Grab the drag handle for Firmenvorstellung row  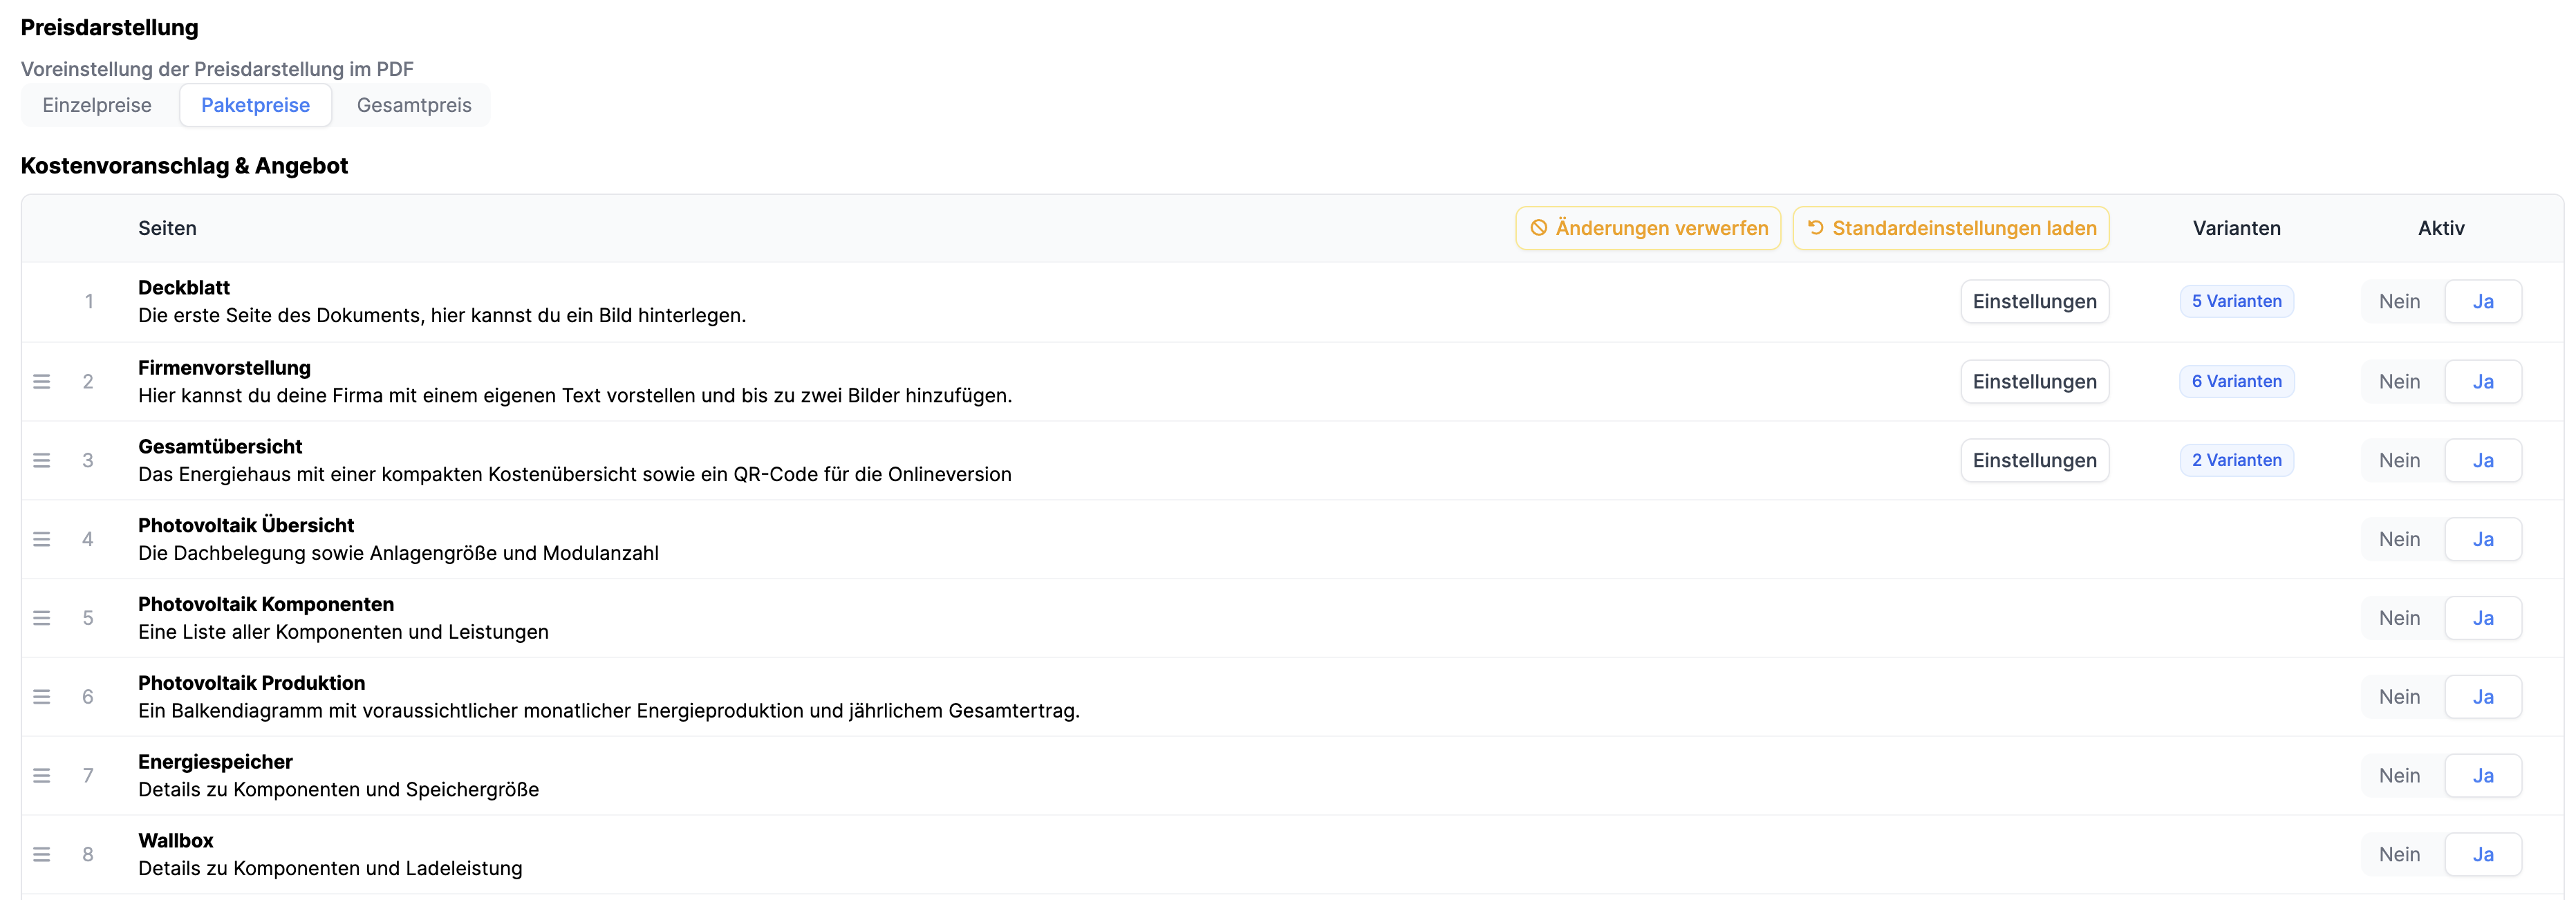point(41,381)
